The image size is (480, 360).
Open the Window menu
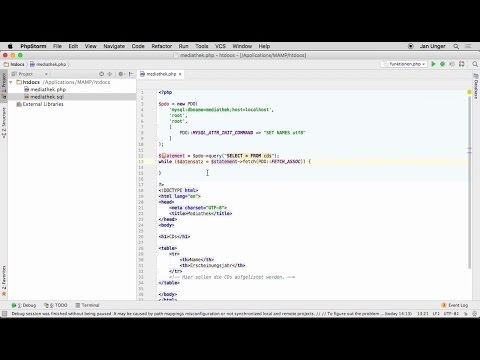pyautogui.click(x=242, y=46)
